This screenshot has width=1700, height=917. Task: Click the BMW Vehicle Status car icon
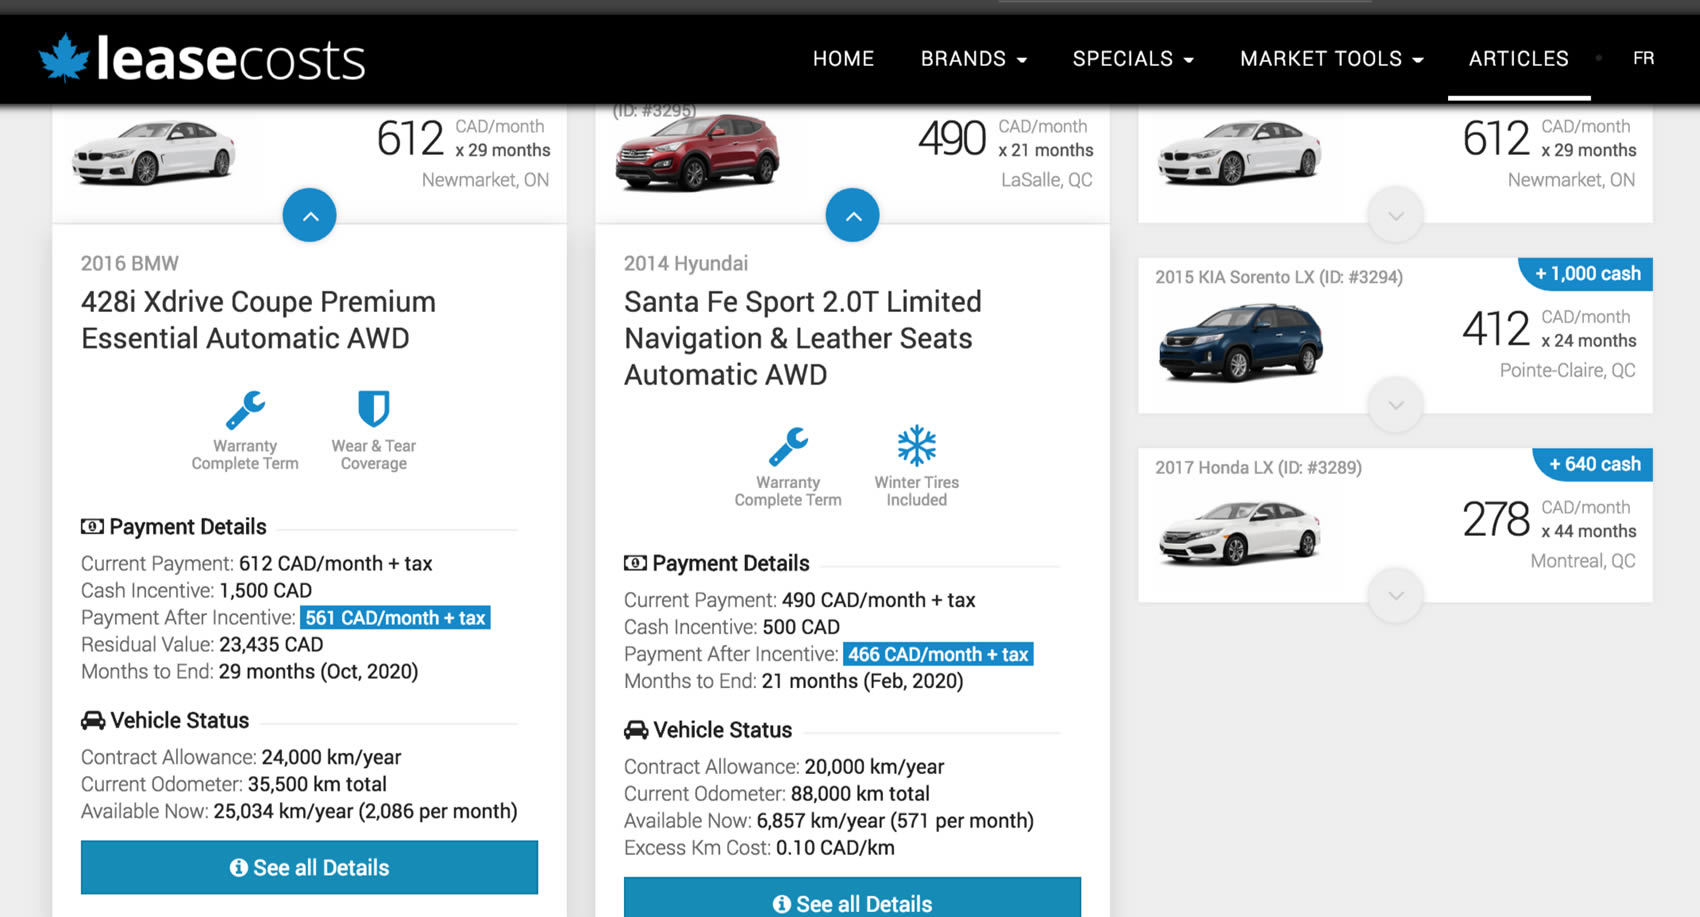[93, 720]
